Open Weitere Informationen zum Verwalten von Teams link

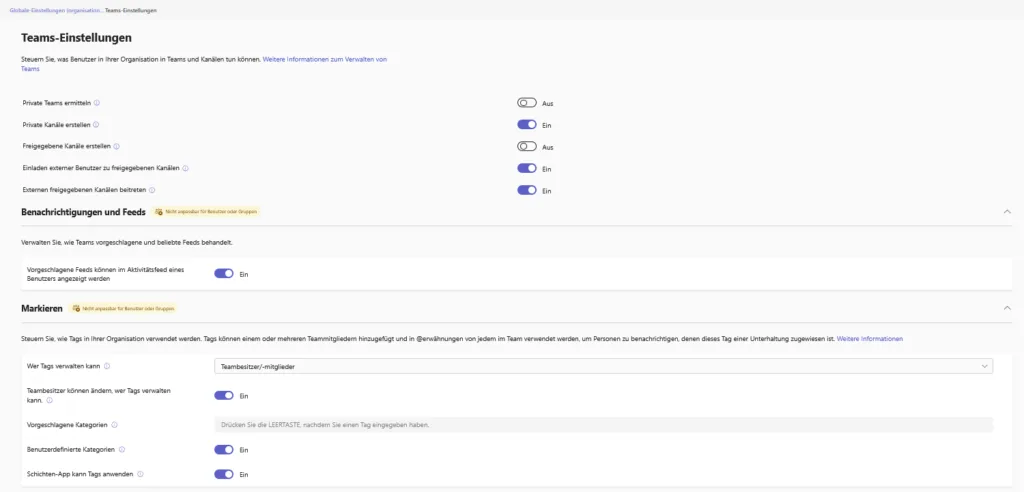coord(324,60)
